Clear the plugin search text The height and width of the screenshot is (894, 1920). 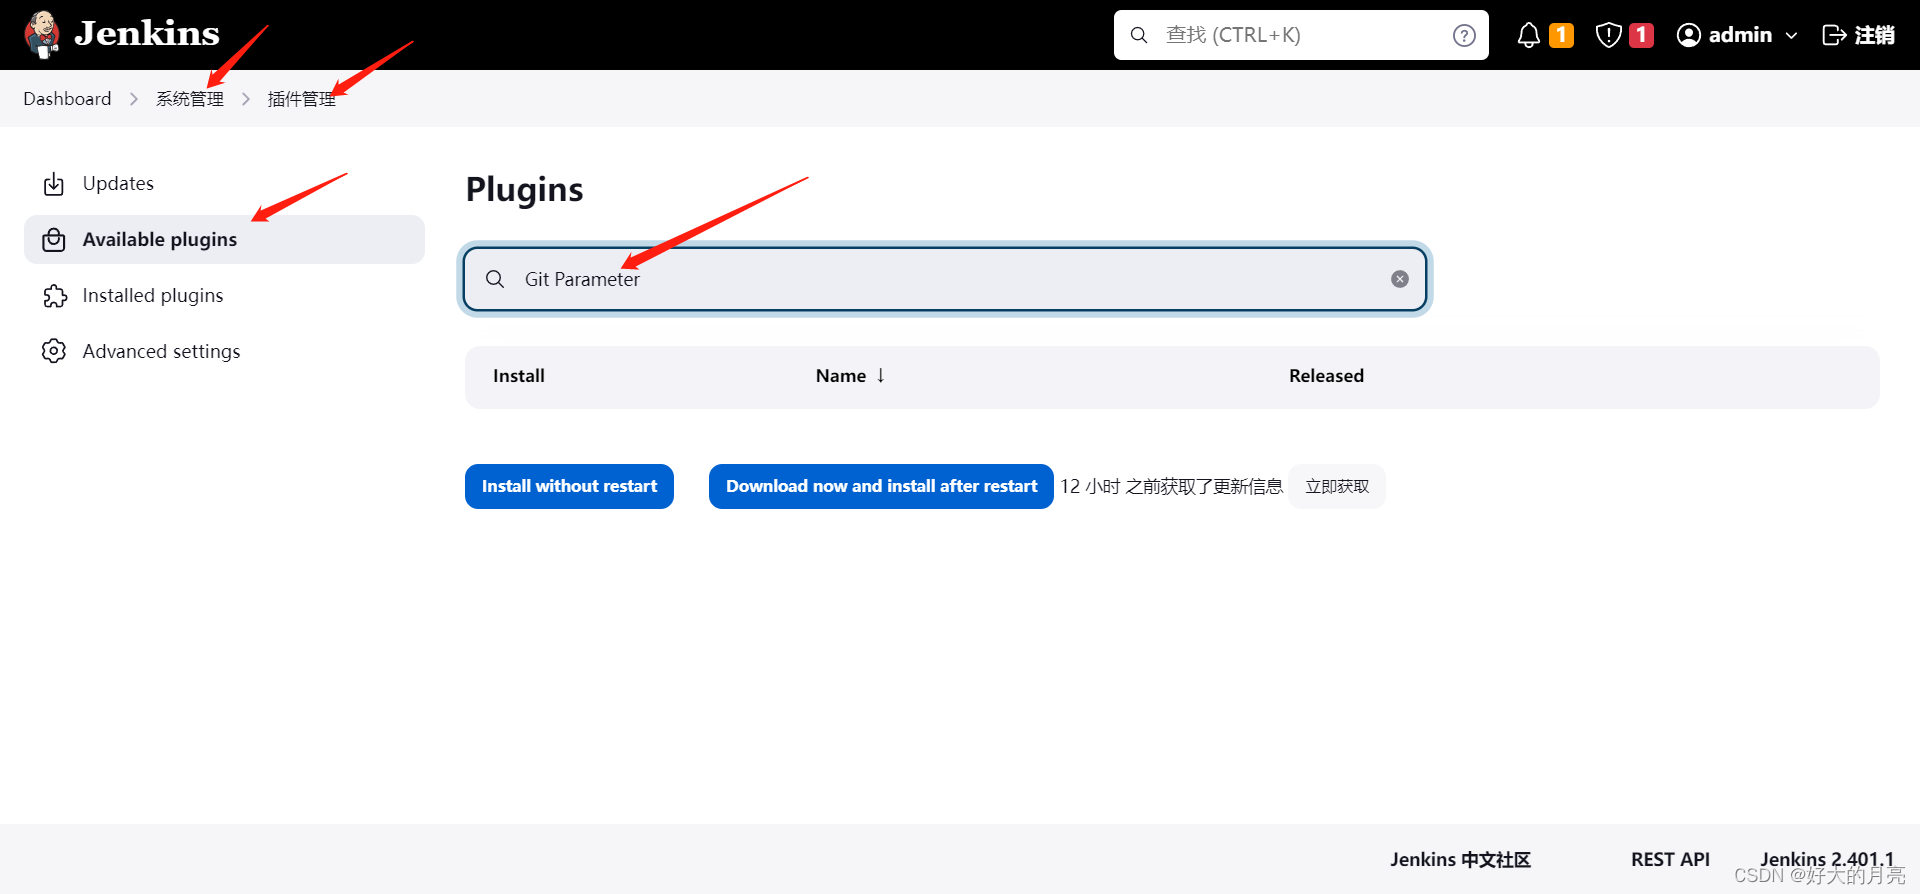point(1400,279)
